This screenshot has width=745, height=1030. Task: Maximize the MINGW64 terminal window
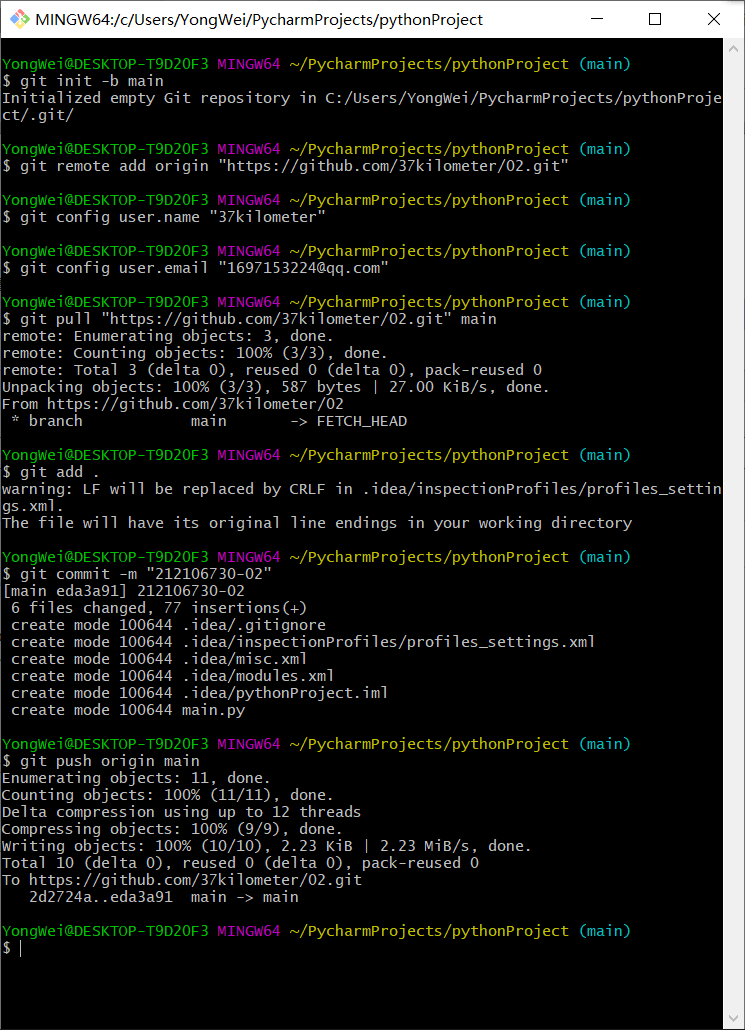point(655,19)
